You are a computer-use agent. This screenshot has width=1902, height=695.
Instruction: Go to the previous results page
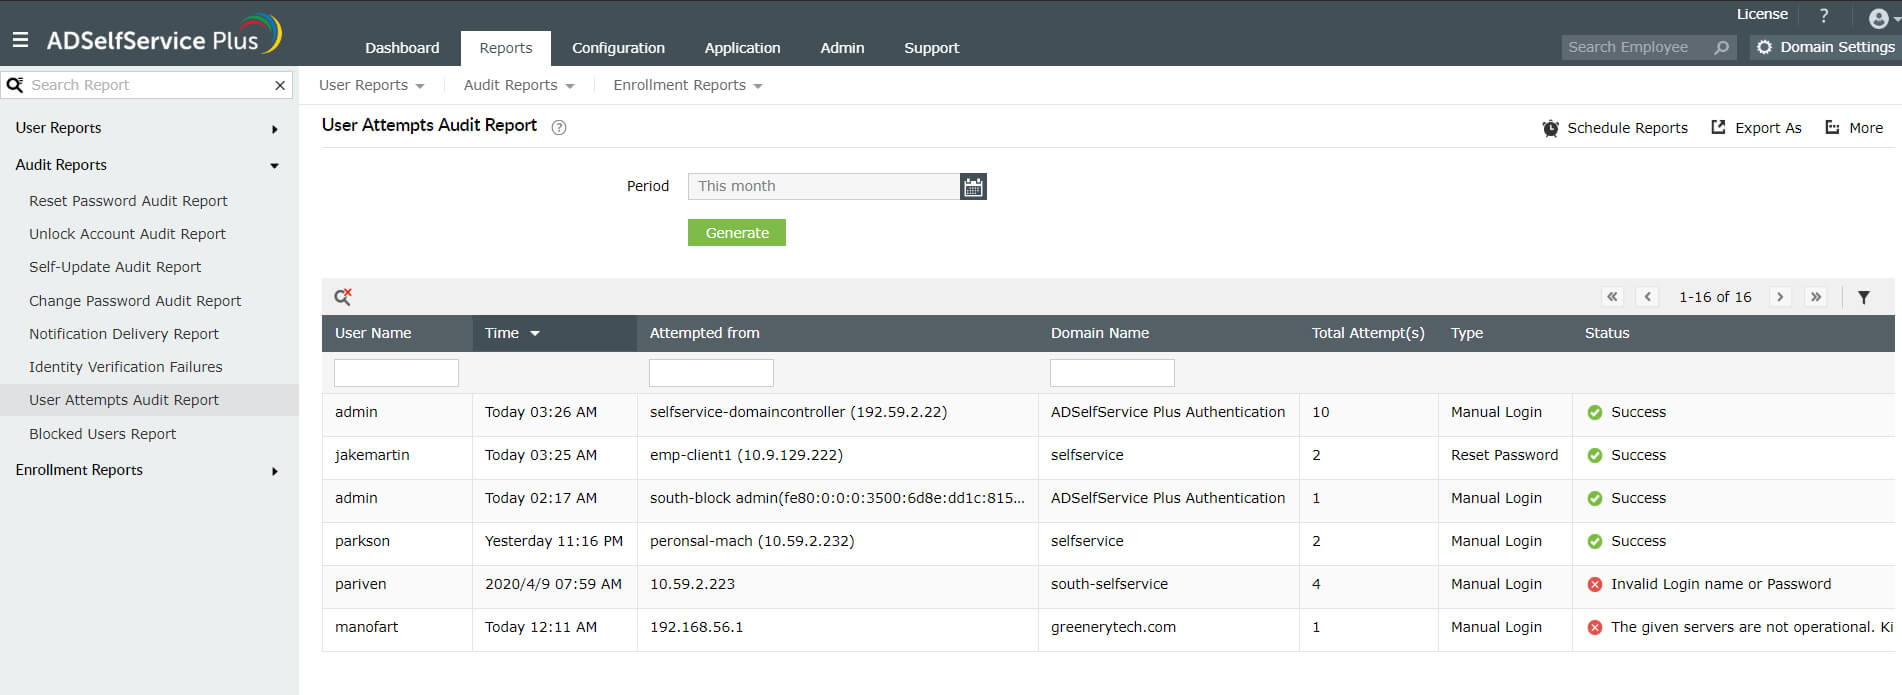(1648, 297)
